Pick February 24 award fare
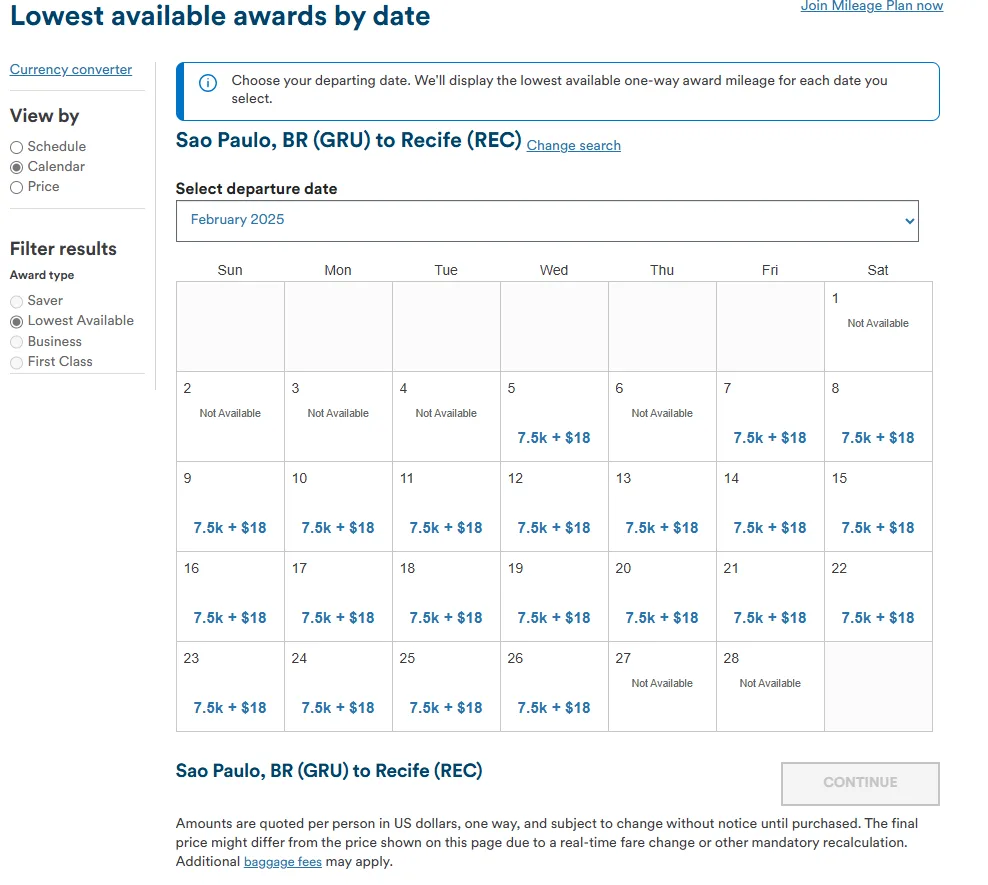Screen dimensions: 988x885 pos(338,708)
